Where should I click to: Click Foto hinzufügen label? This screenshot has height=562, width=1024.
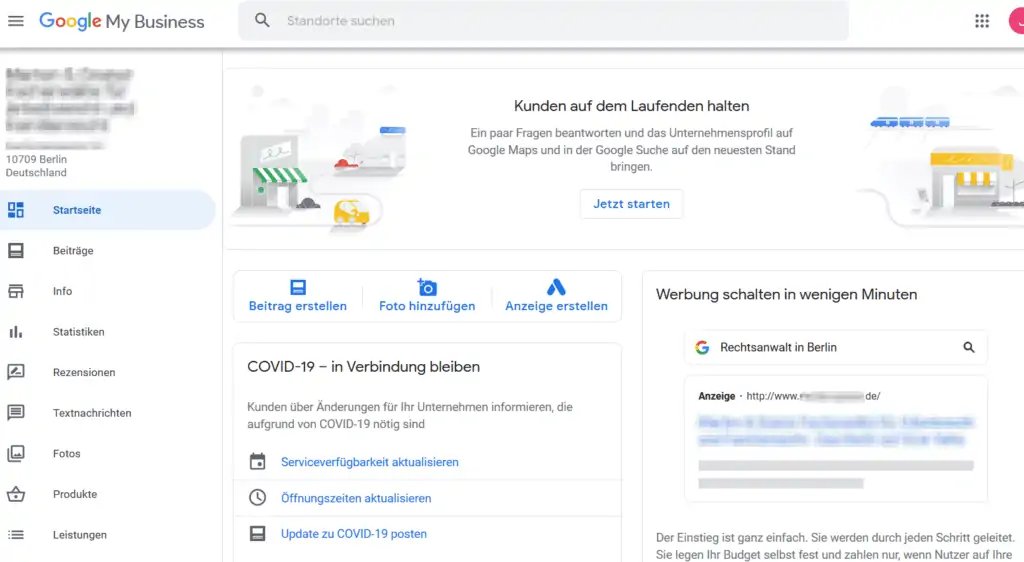427,306
